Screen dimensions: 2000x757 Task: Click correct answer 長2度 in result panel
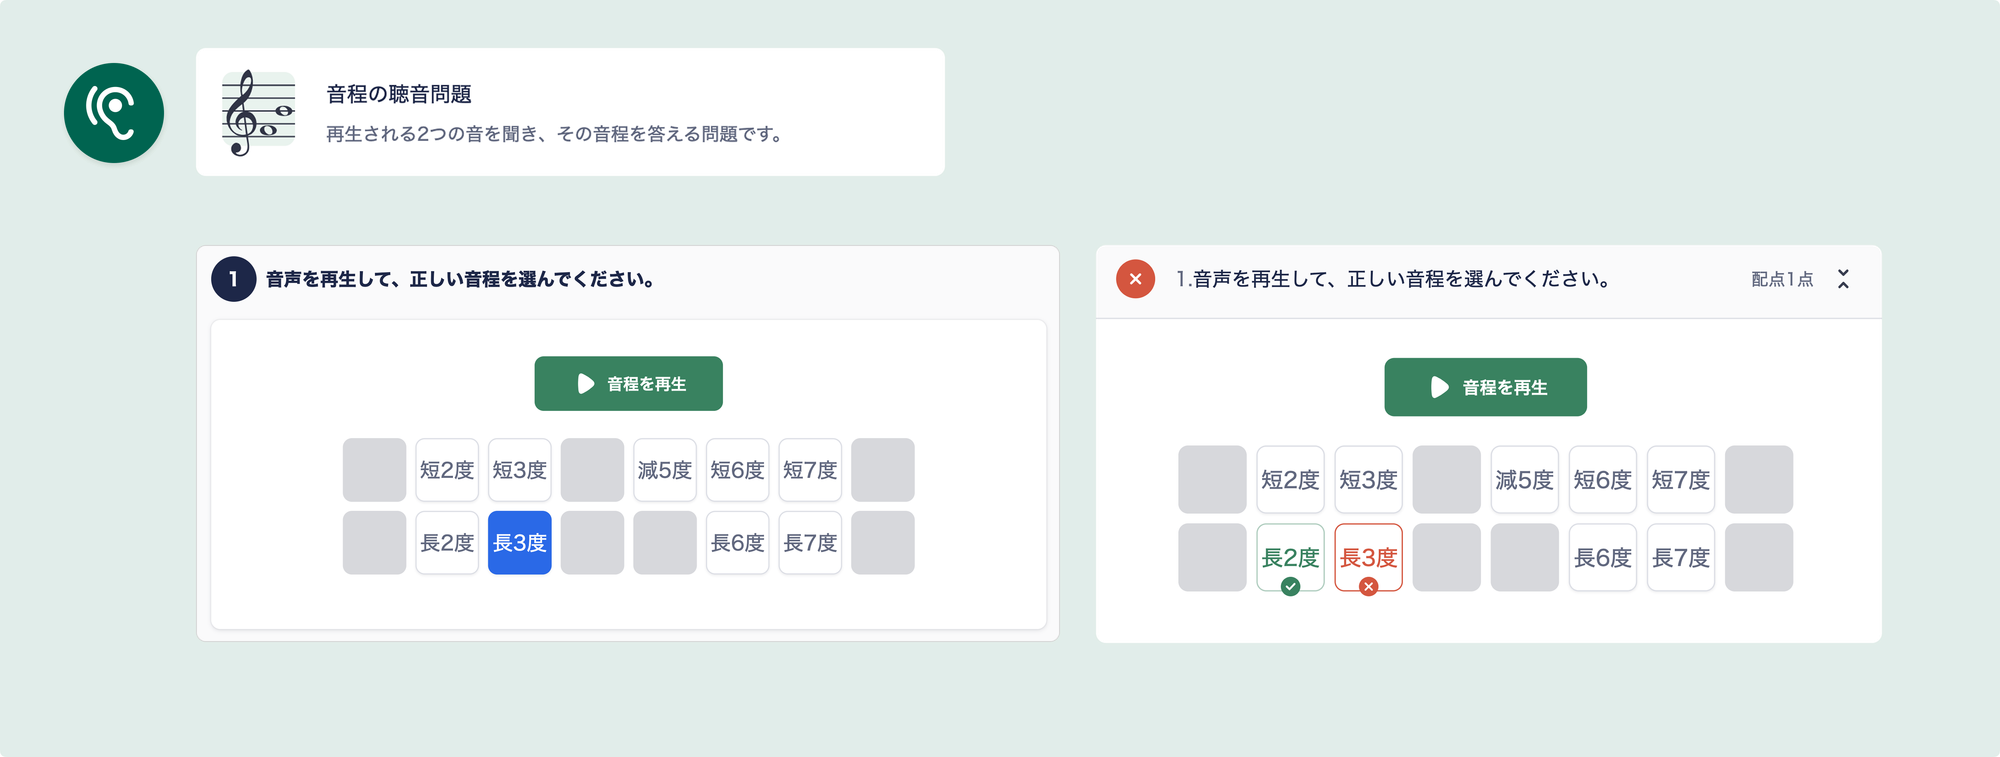pyautogui.click(x=1290, y=555)
